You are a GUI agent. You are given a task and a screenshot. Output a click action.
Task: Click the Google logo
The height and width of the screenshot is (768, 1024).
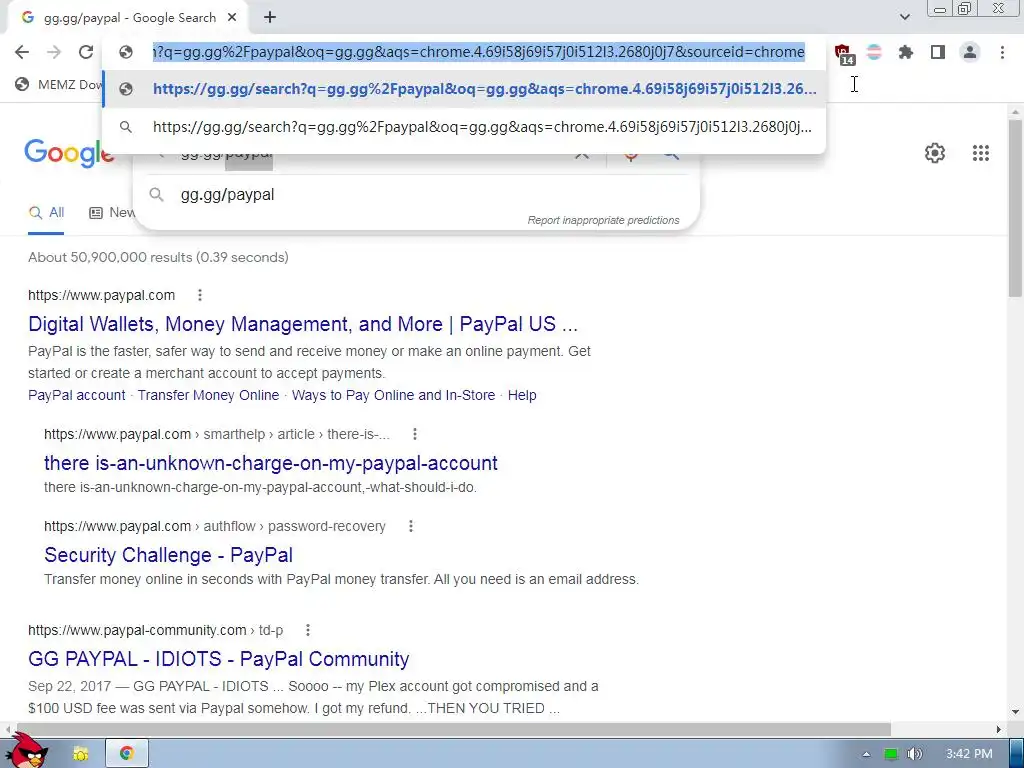(x=69, y=153)
